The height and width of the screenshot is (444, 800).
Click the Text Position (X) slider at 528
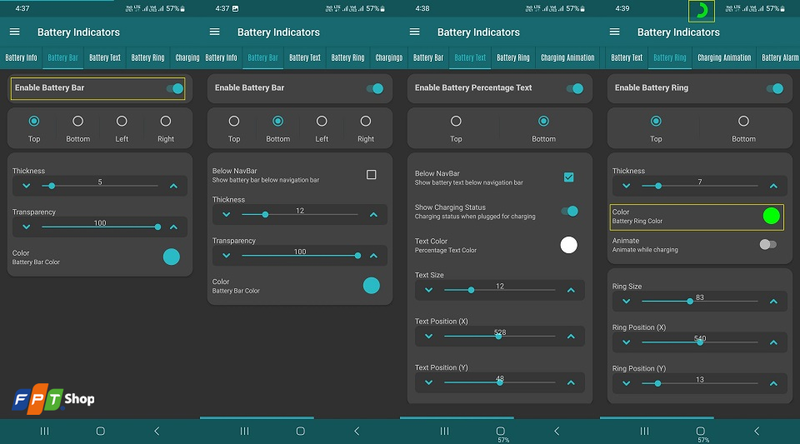point(499,336)
